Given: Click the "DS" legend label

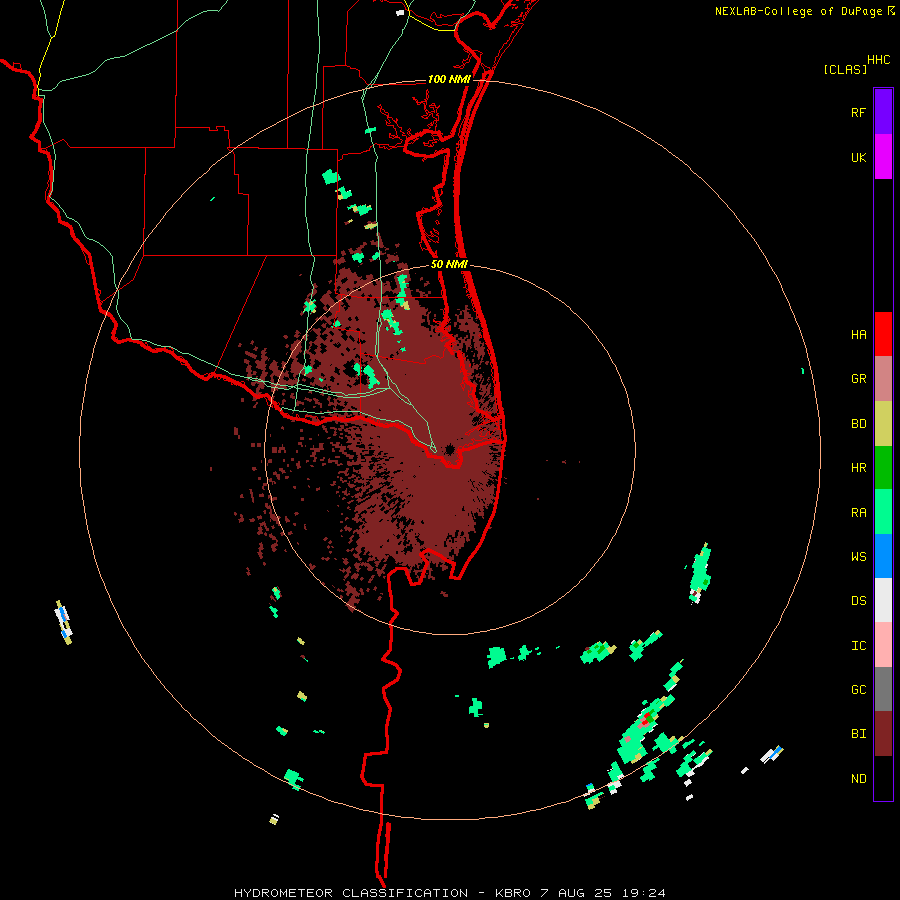Looking at the screenshot, I should click(x=858, y=601).
